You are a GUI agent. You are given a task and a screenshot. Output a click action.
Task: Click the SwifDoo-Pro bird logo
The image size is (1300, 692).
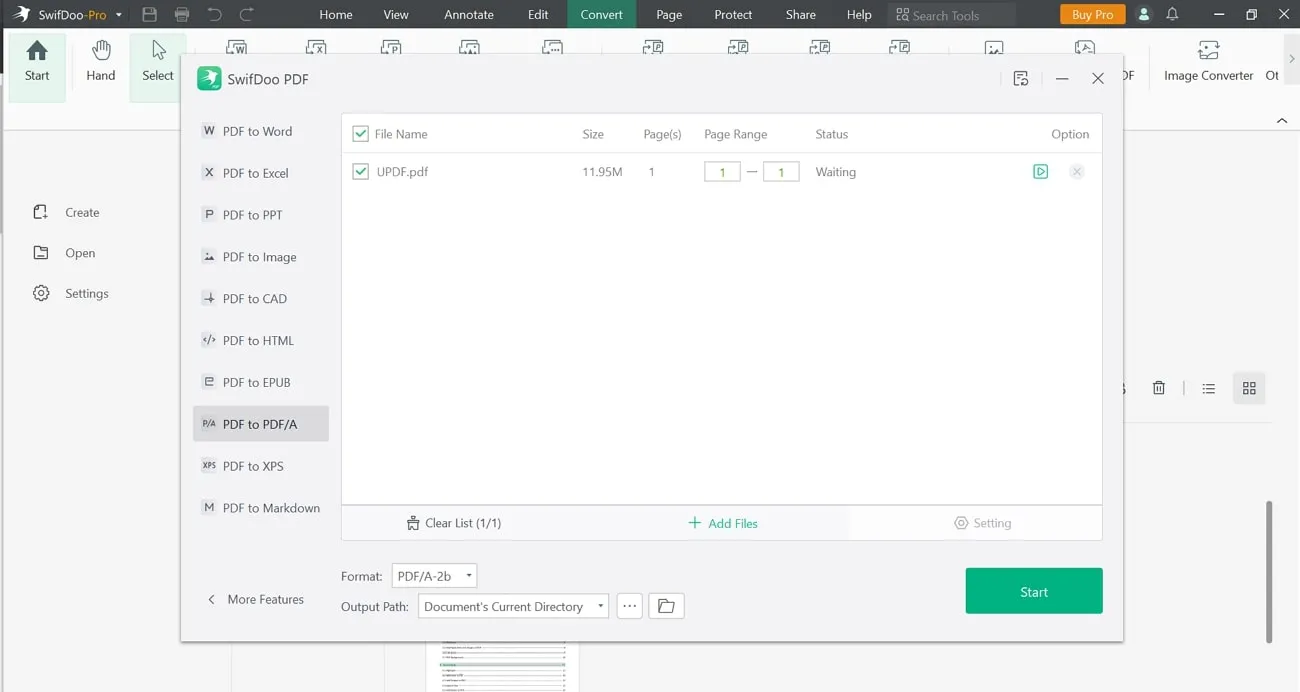(20, 15)
